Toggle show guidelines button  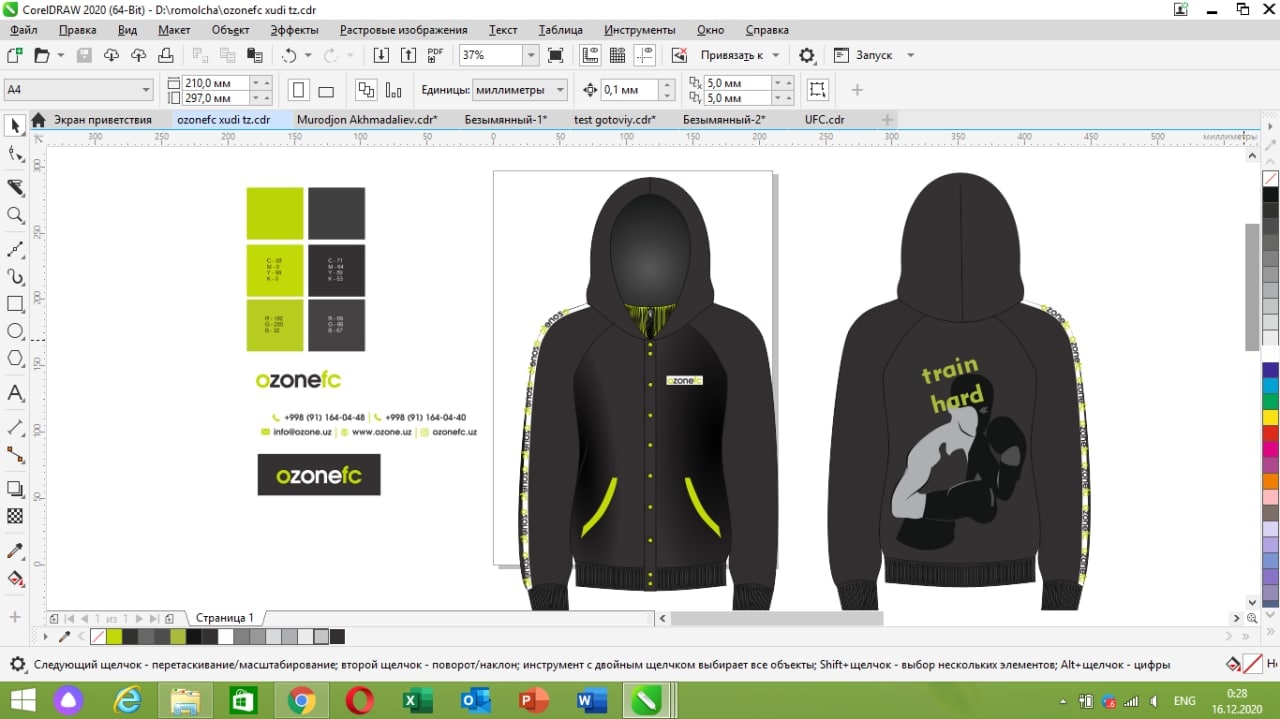pyautogui.click(x=645, y=55)
